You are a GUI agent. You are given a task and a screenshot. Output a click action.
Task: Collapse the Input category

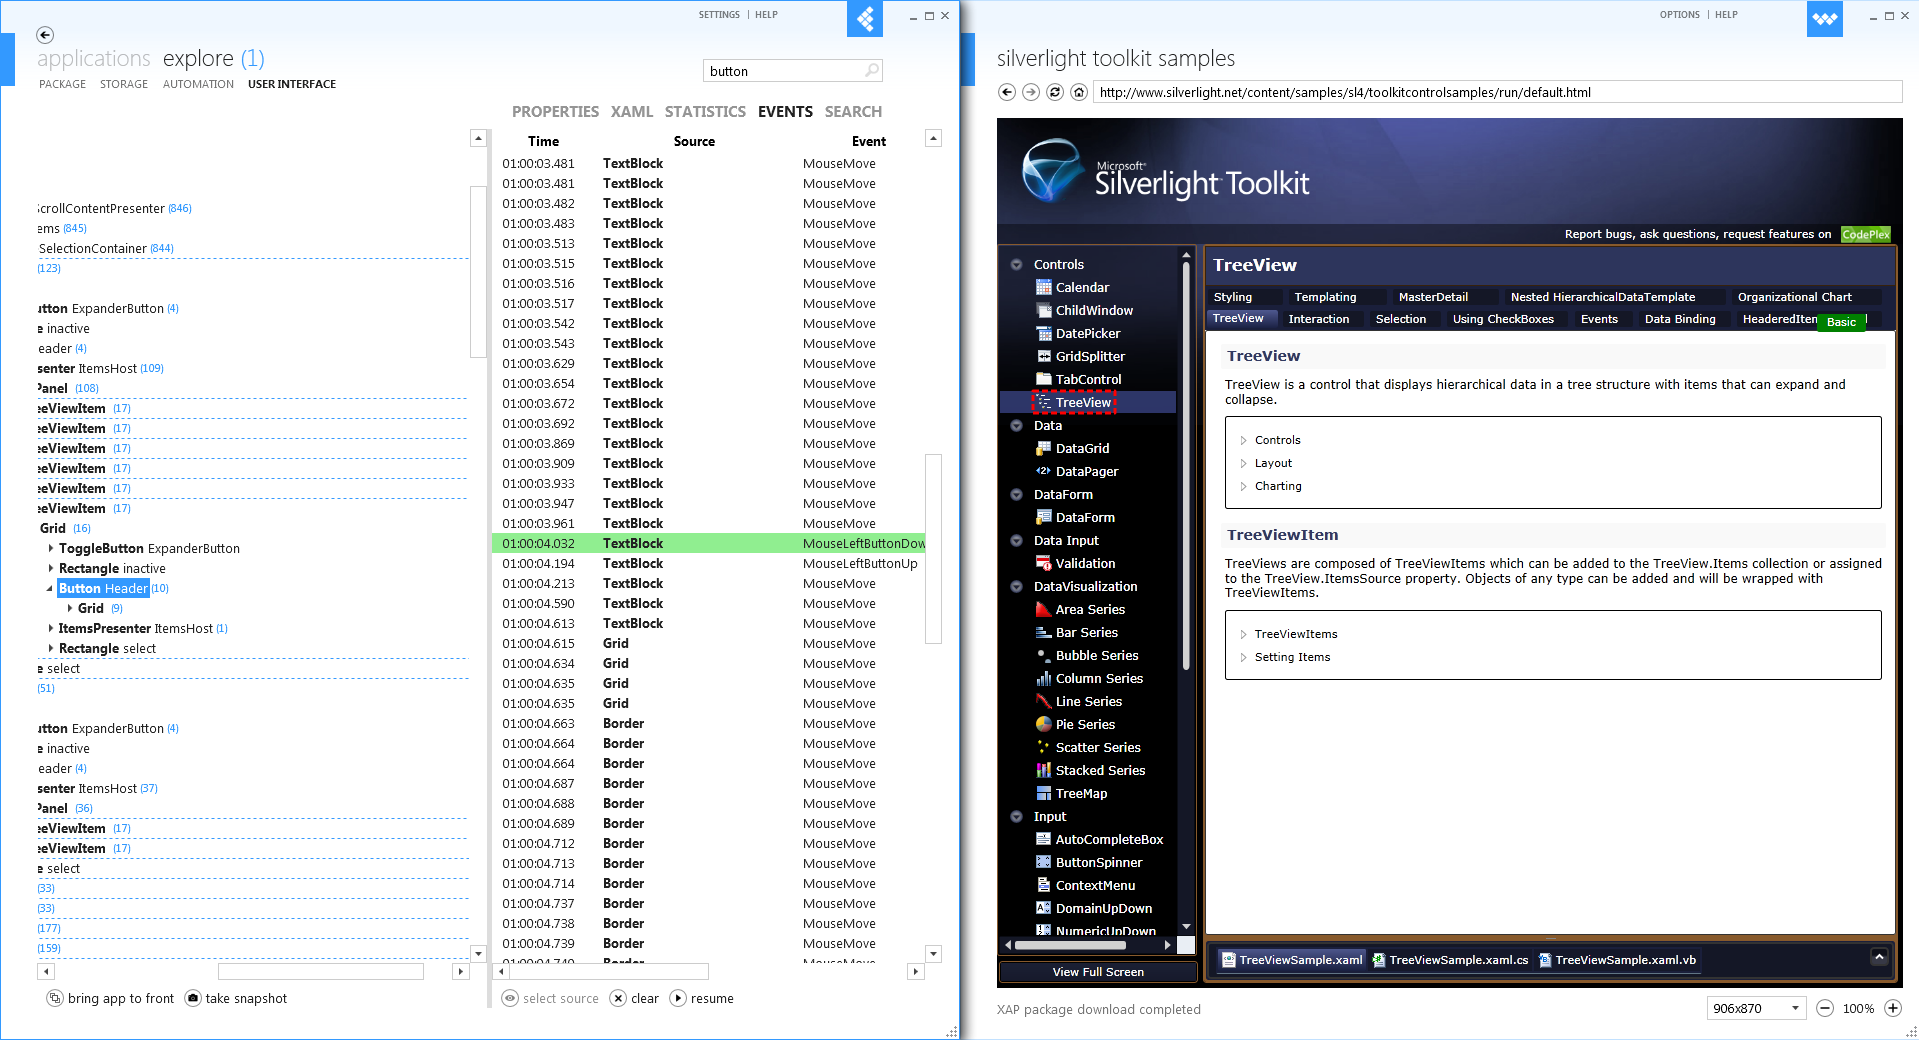(x=1016, y=816)
